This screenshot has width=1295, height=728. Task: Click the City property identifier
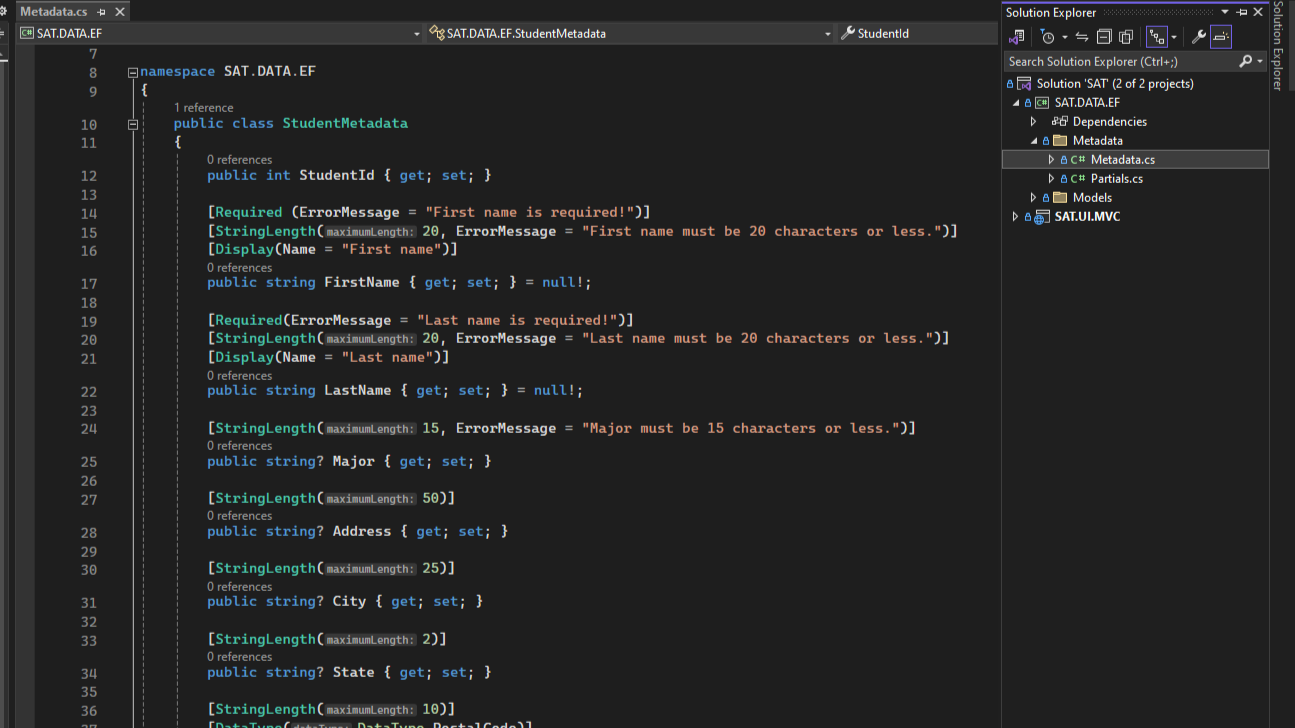tap(349, 601)
